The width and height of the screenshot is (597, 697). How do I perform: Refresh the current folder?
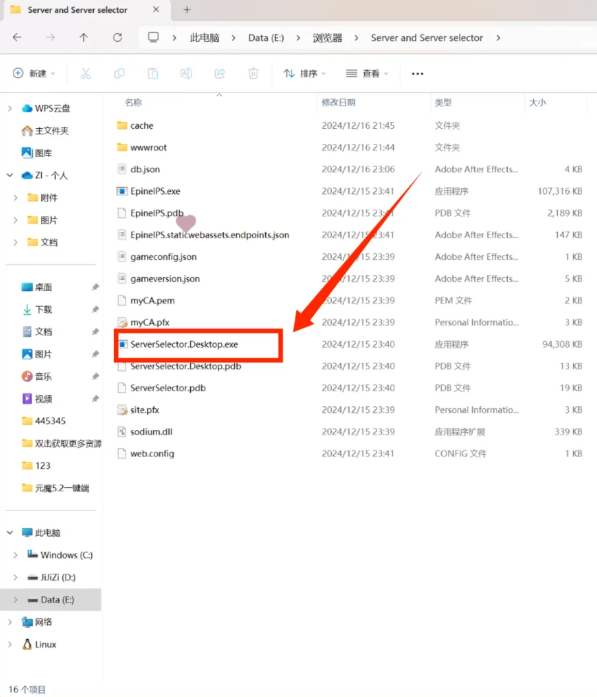click(117, 38)
